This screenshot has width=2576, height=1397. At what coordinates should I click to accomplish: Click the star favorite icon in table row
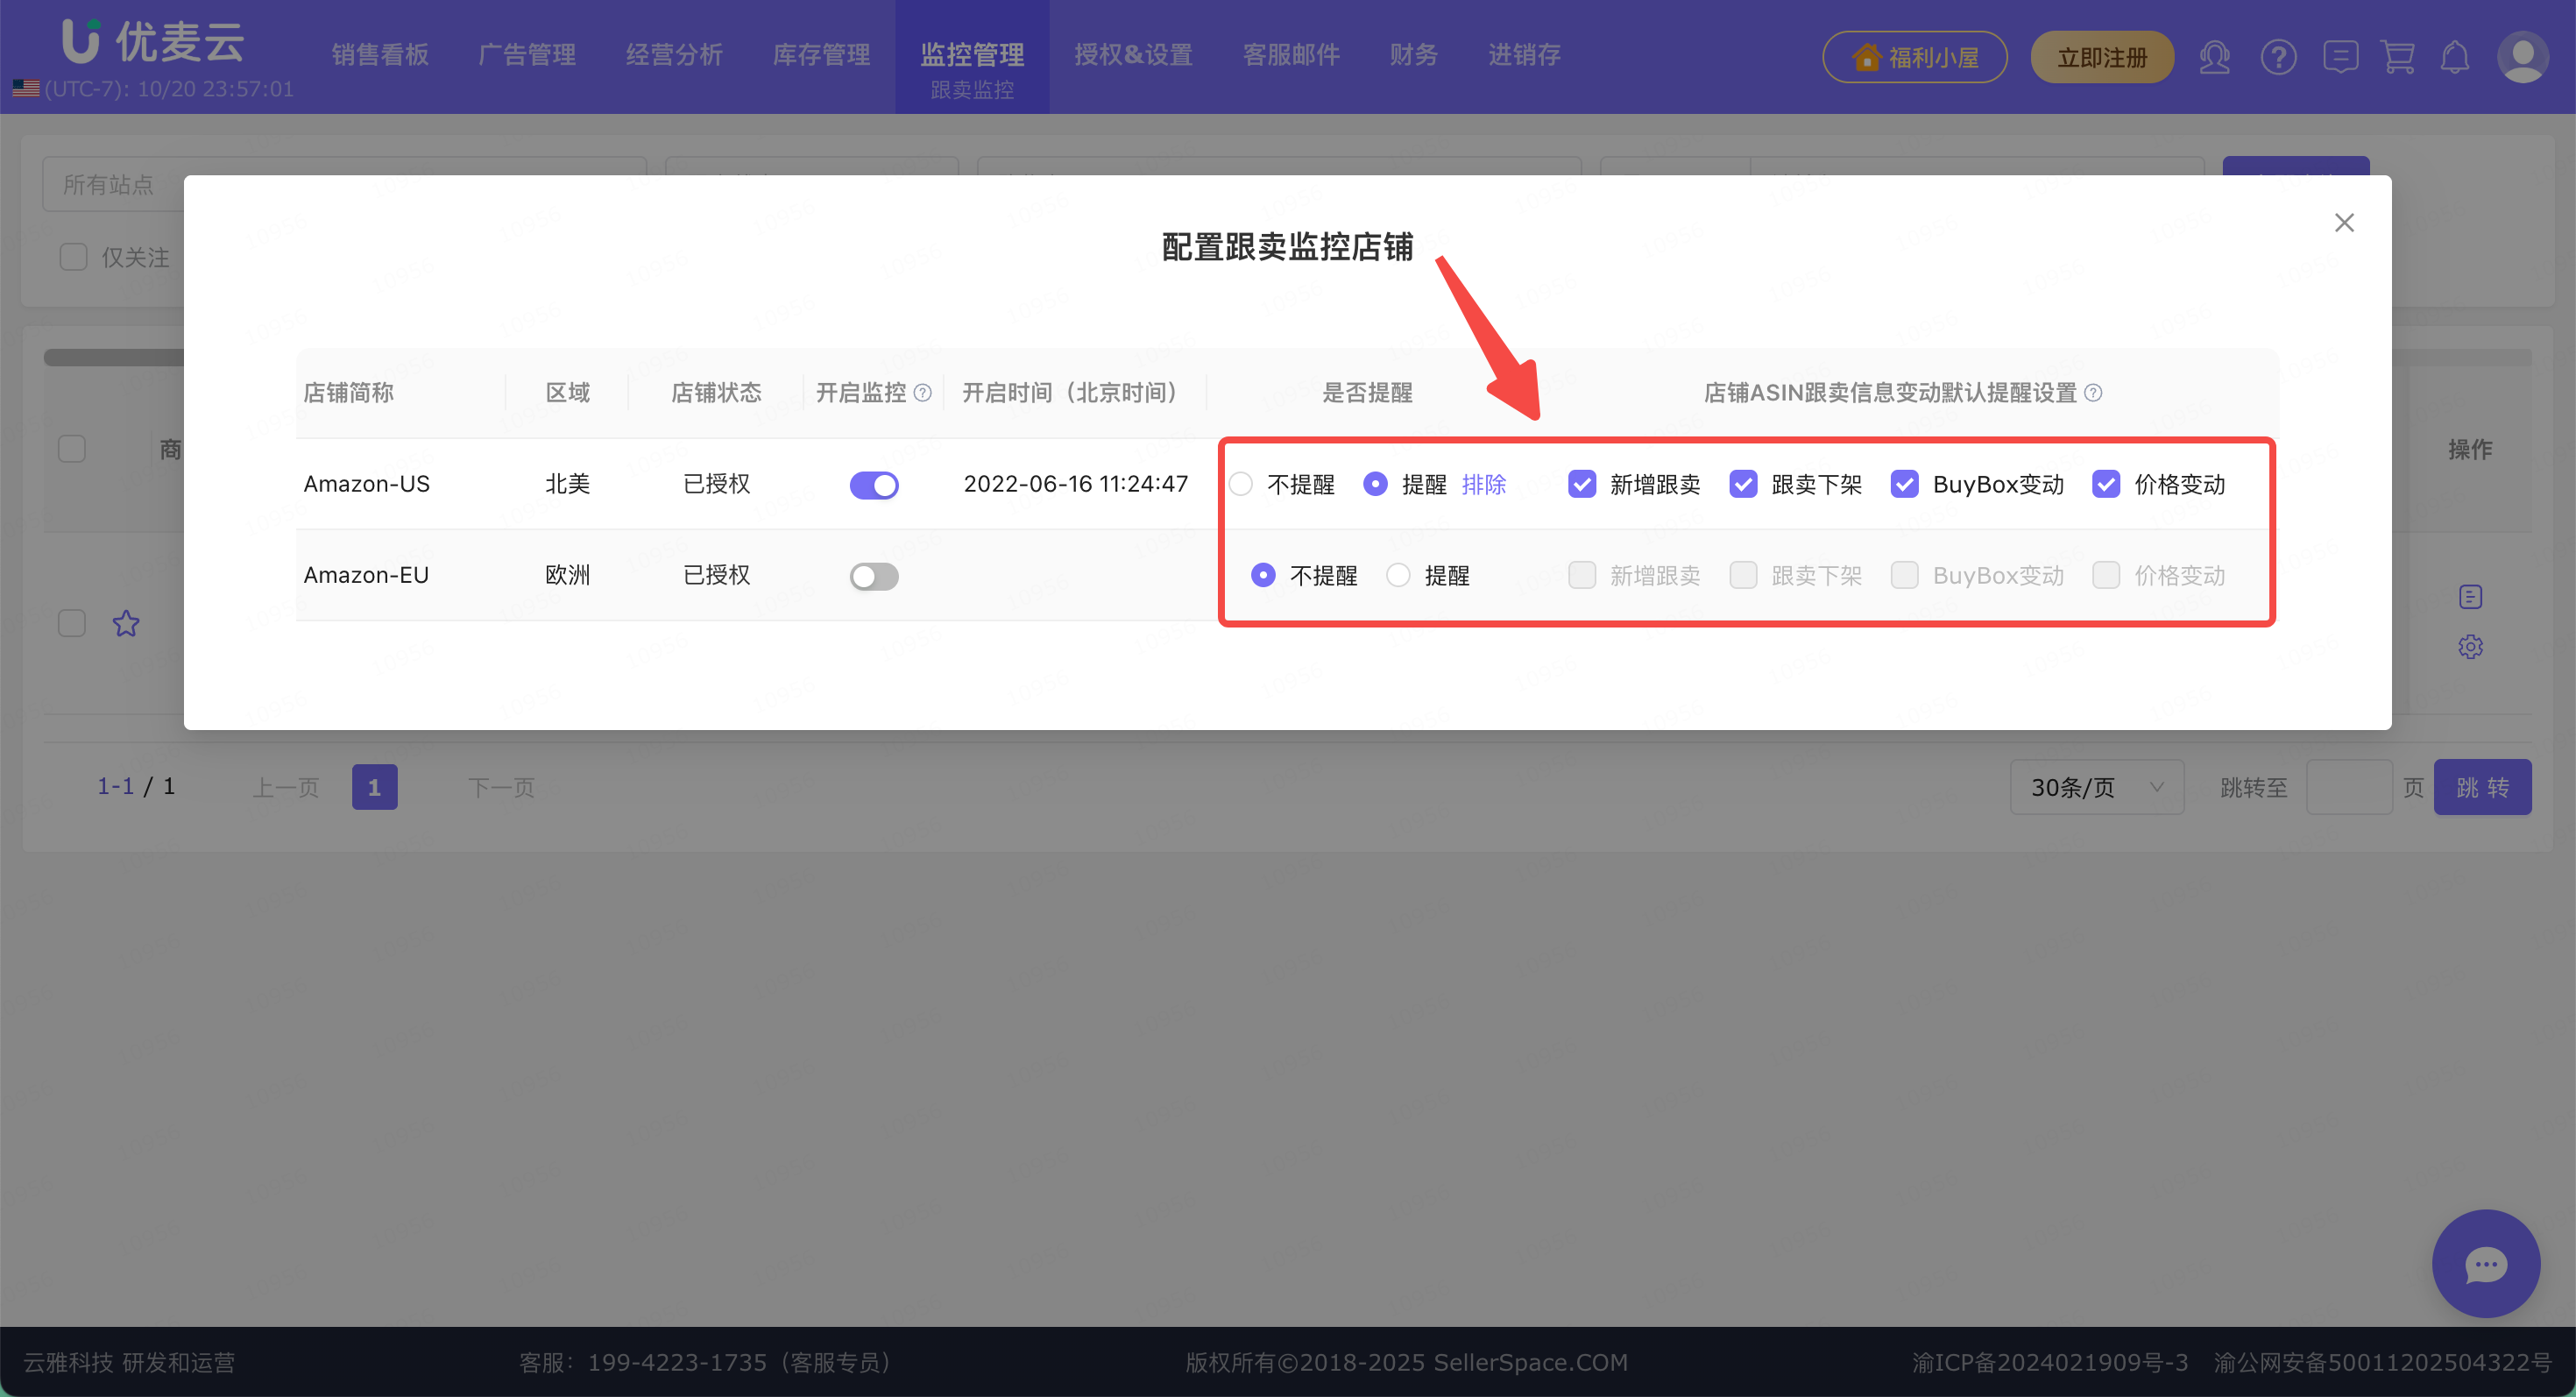pos(126,624)
